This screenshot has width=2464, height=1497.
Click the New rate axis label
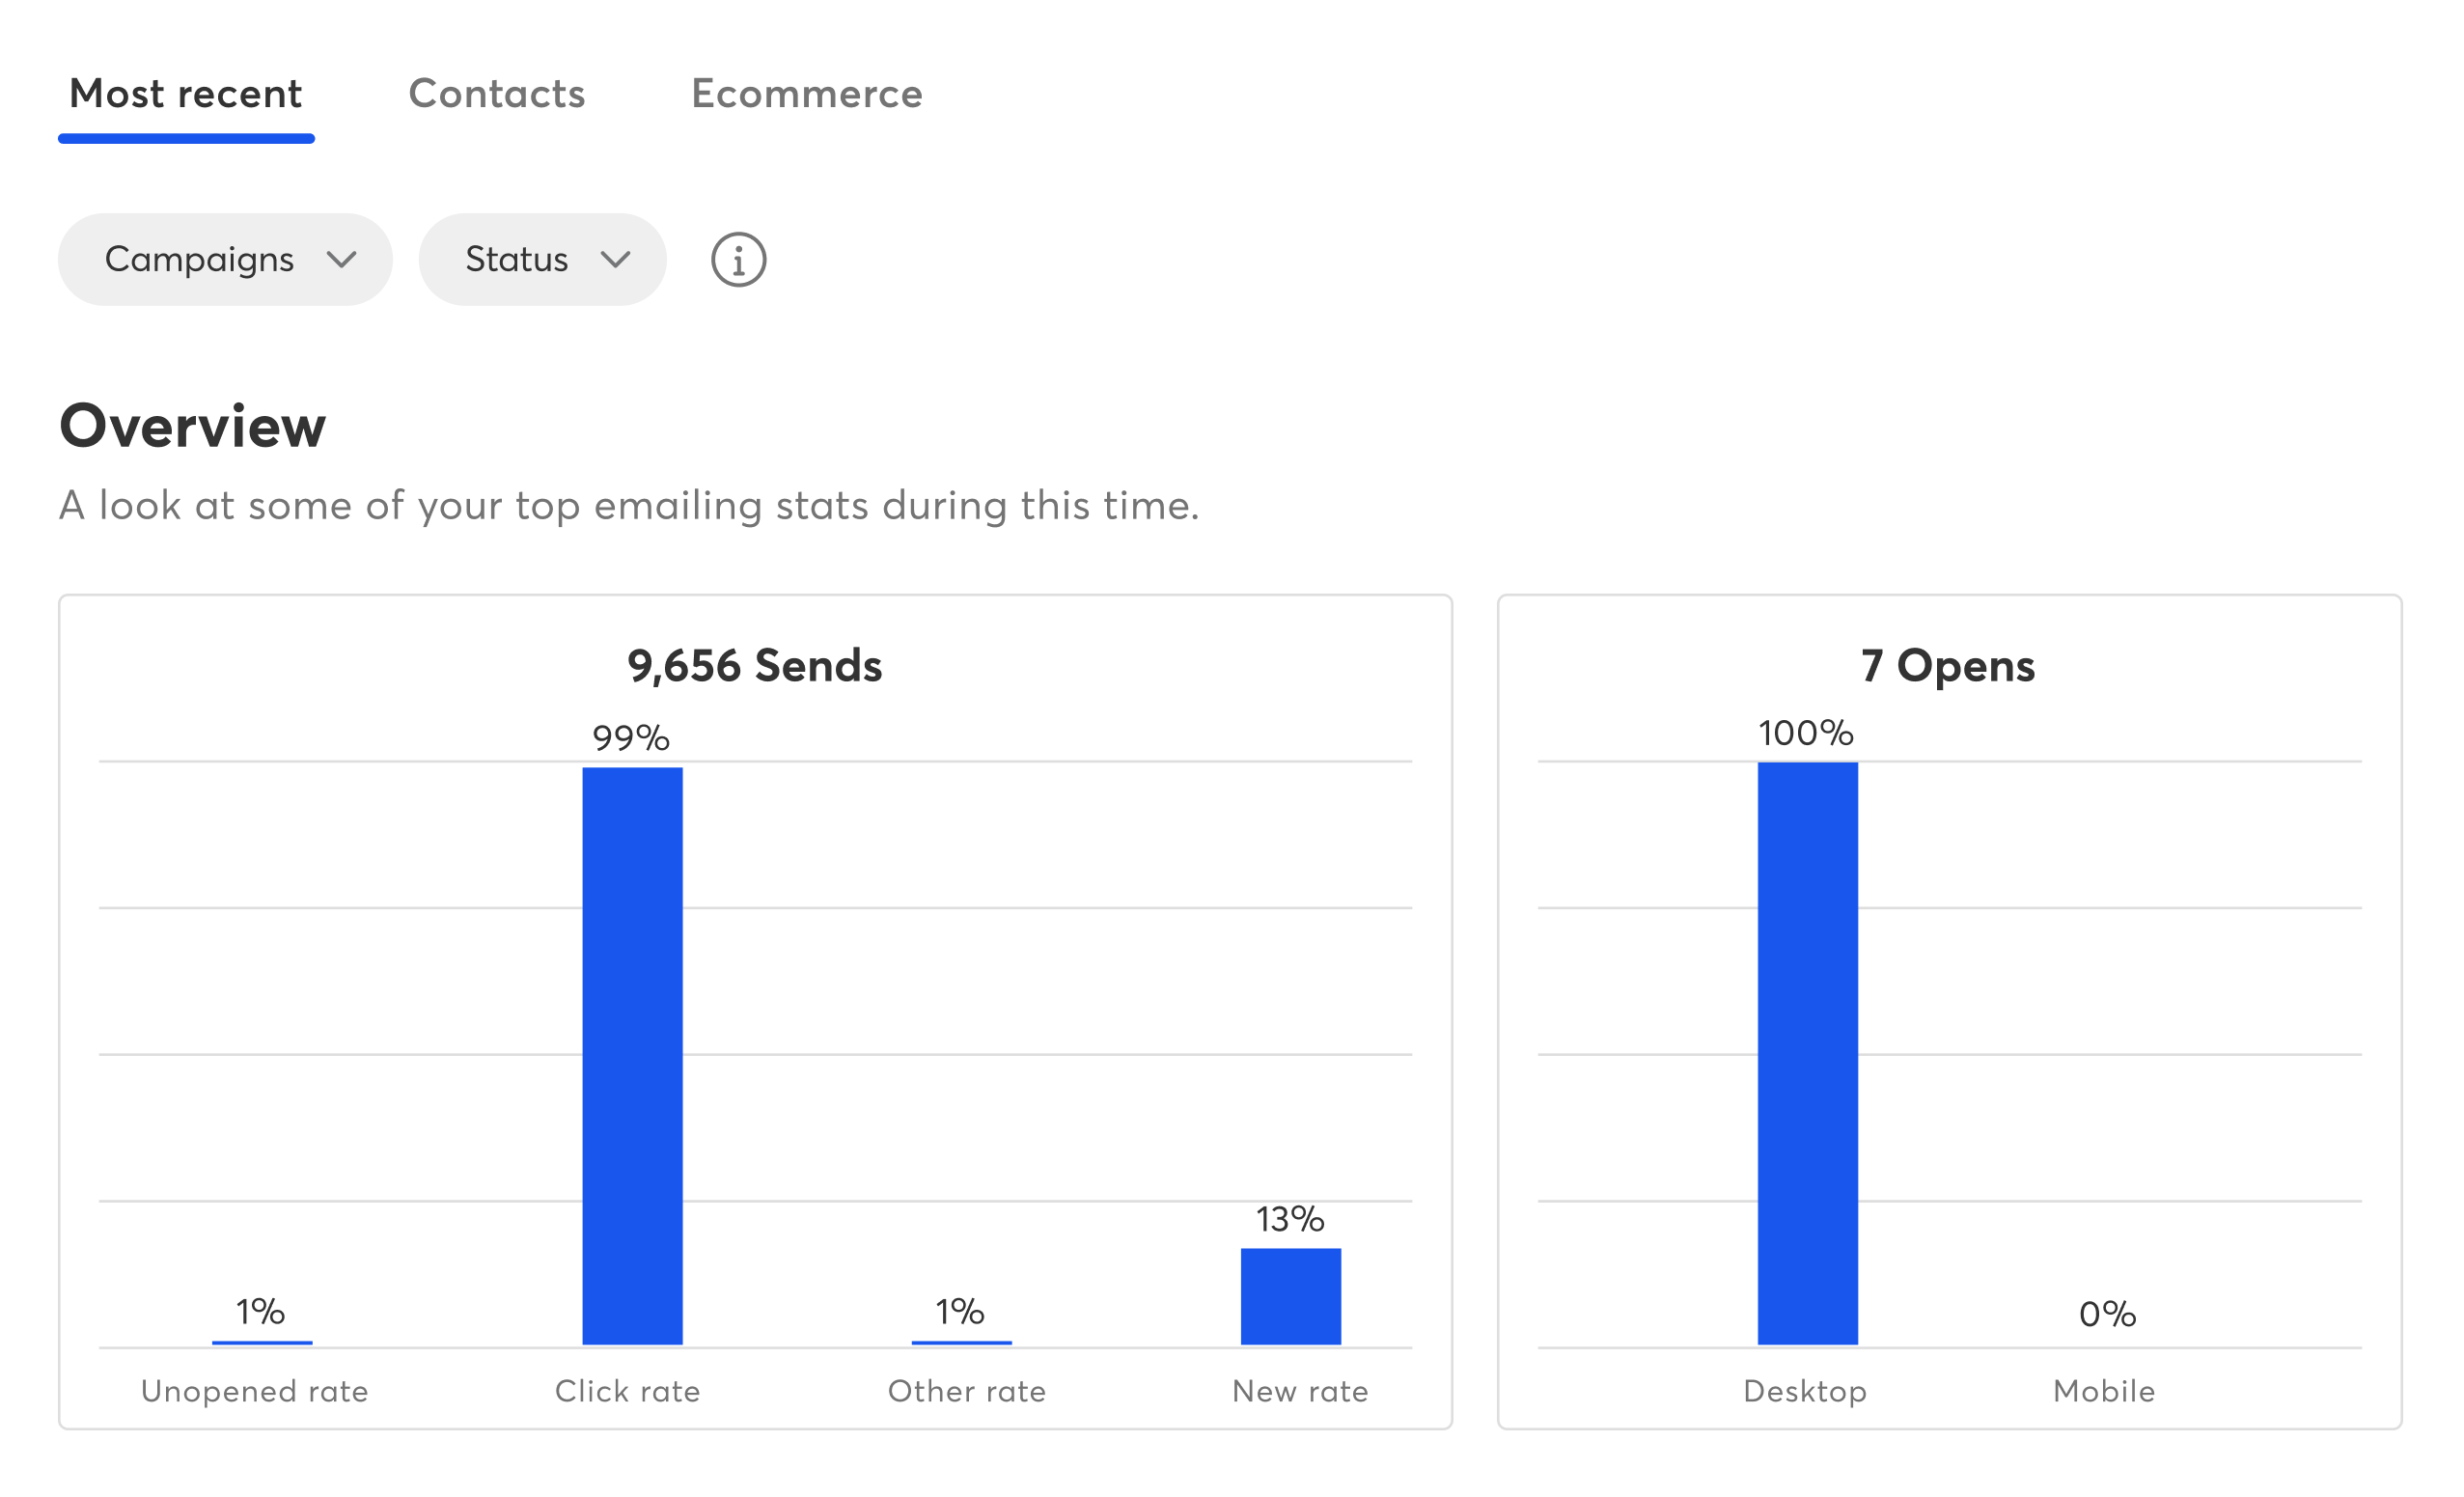(1299, 1391)
